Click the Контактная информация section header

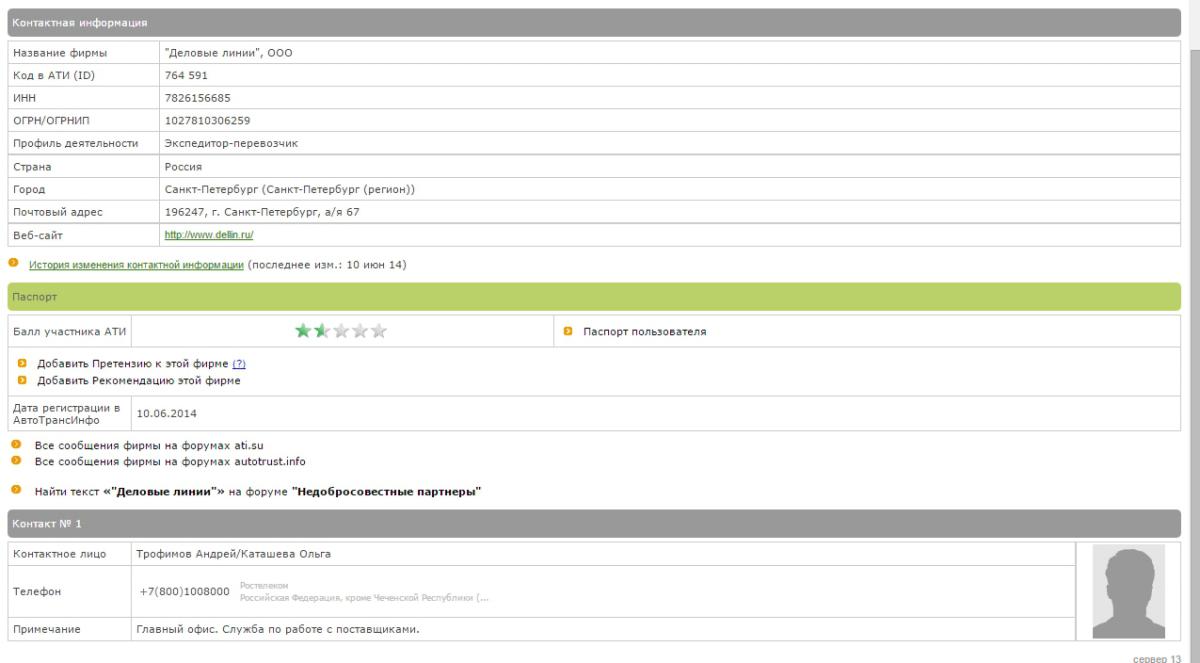coord(594,23)
